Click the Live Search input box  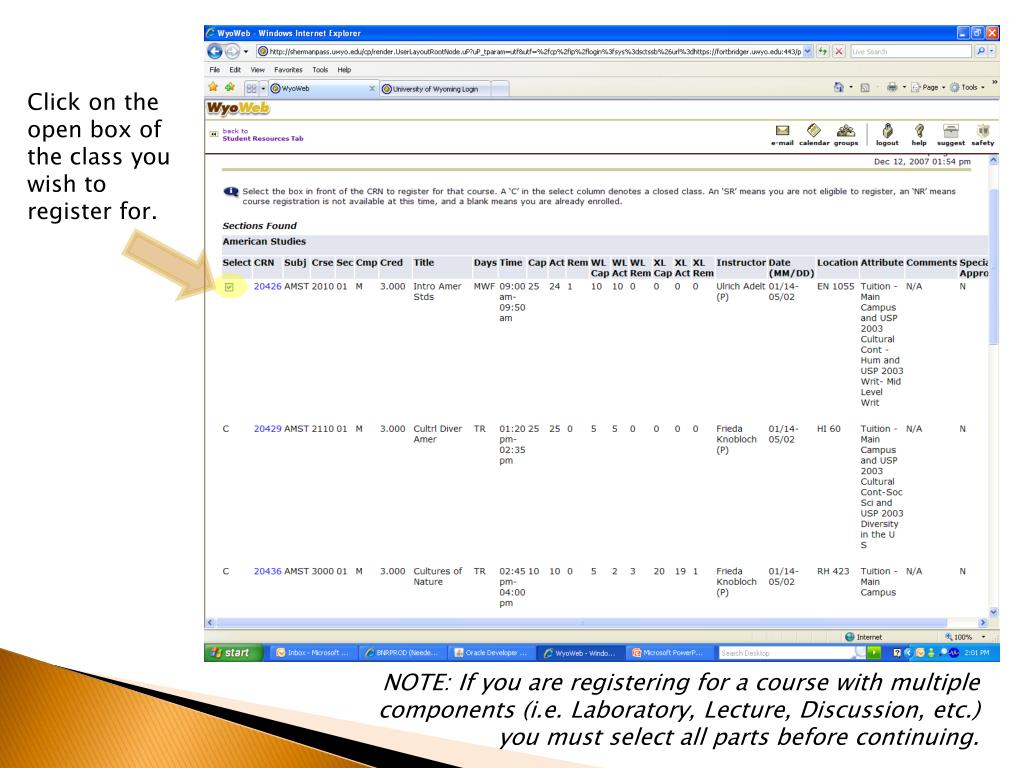(911, 52)
